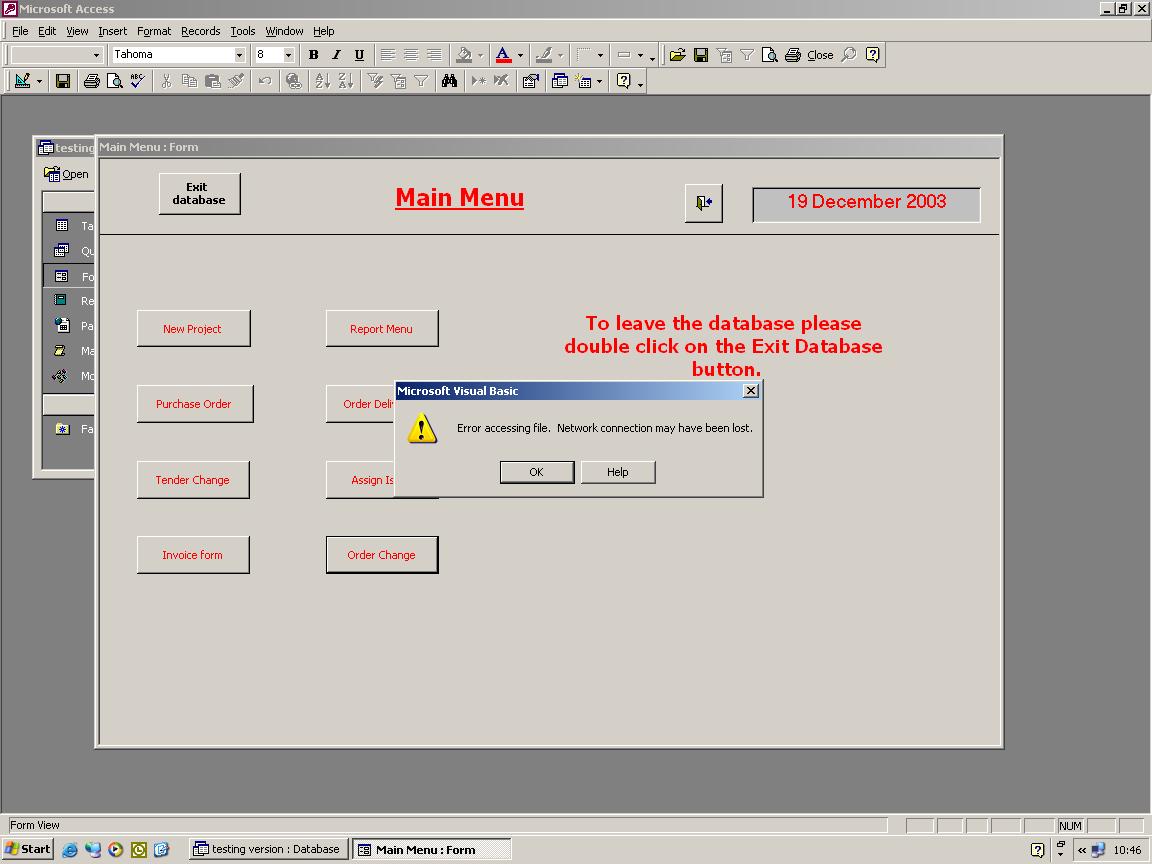Click the Insert Hyperlink globe icon
The height and width of the screenshot is (864, 1152).
[294, 81]
